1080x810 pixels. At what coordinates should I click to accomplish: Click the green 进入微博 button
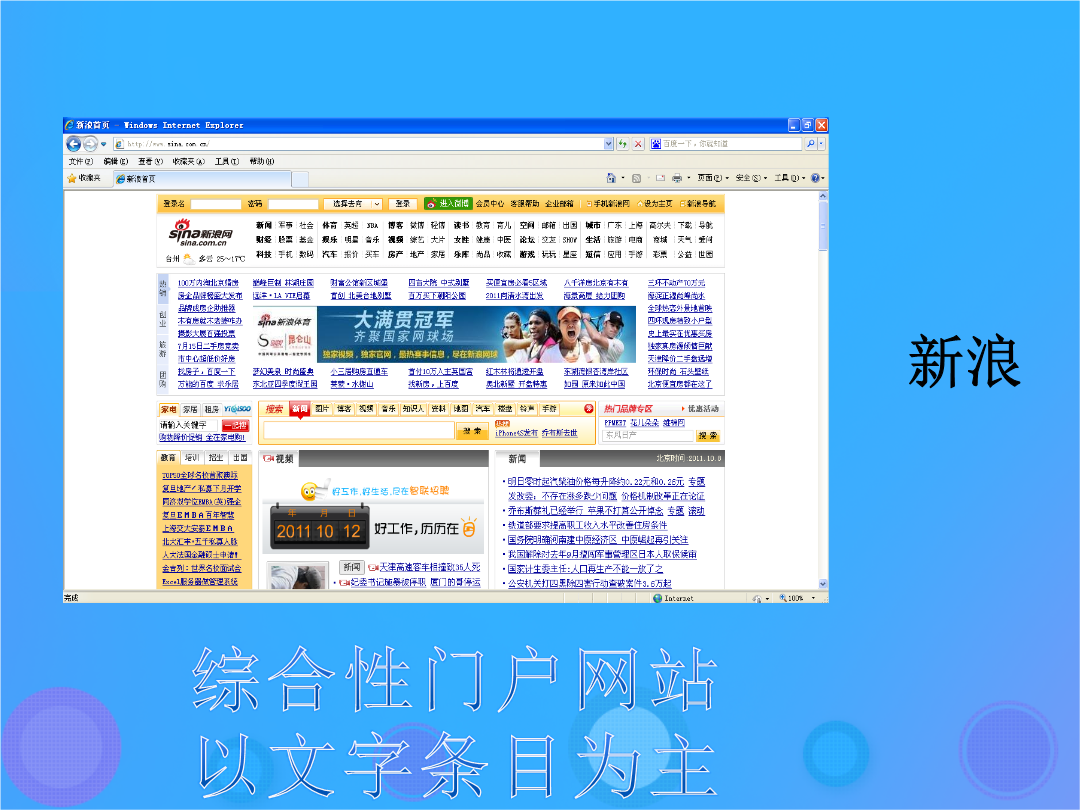pos(448,204)
